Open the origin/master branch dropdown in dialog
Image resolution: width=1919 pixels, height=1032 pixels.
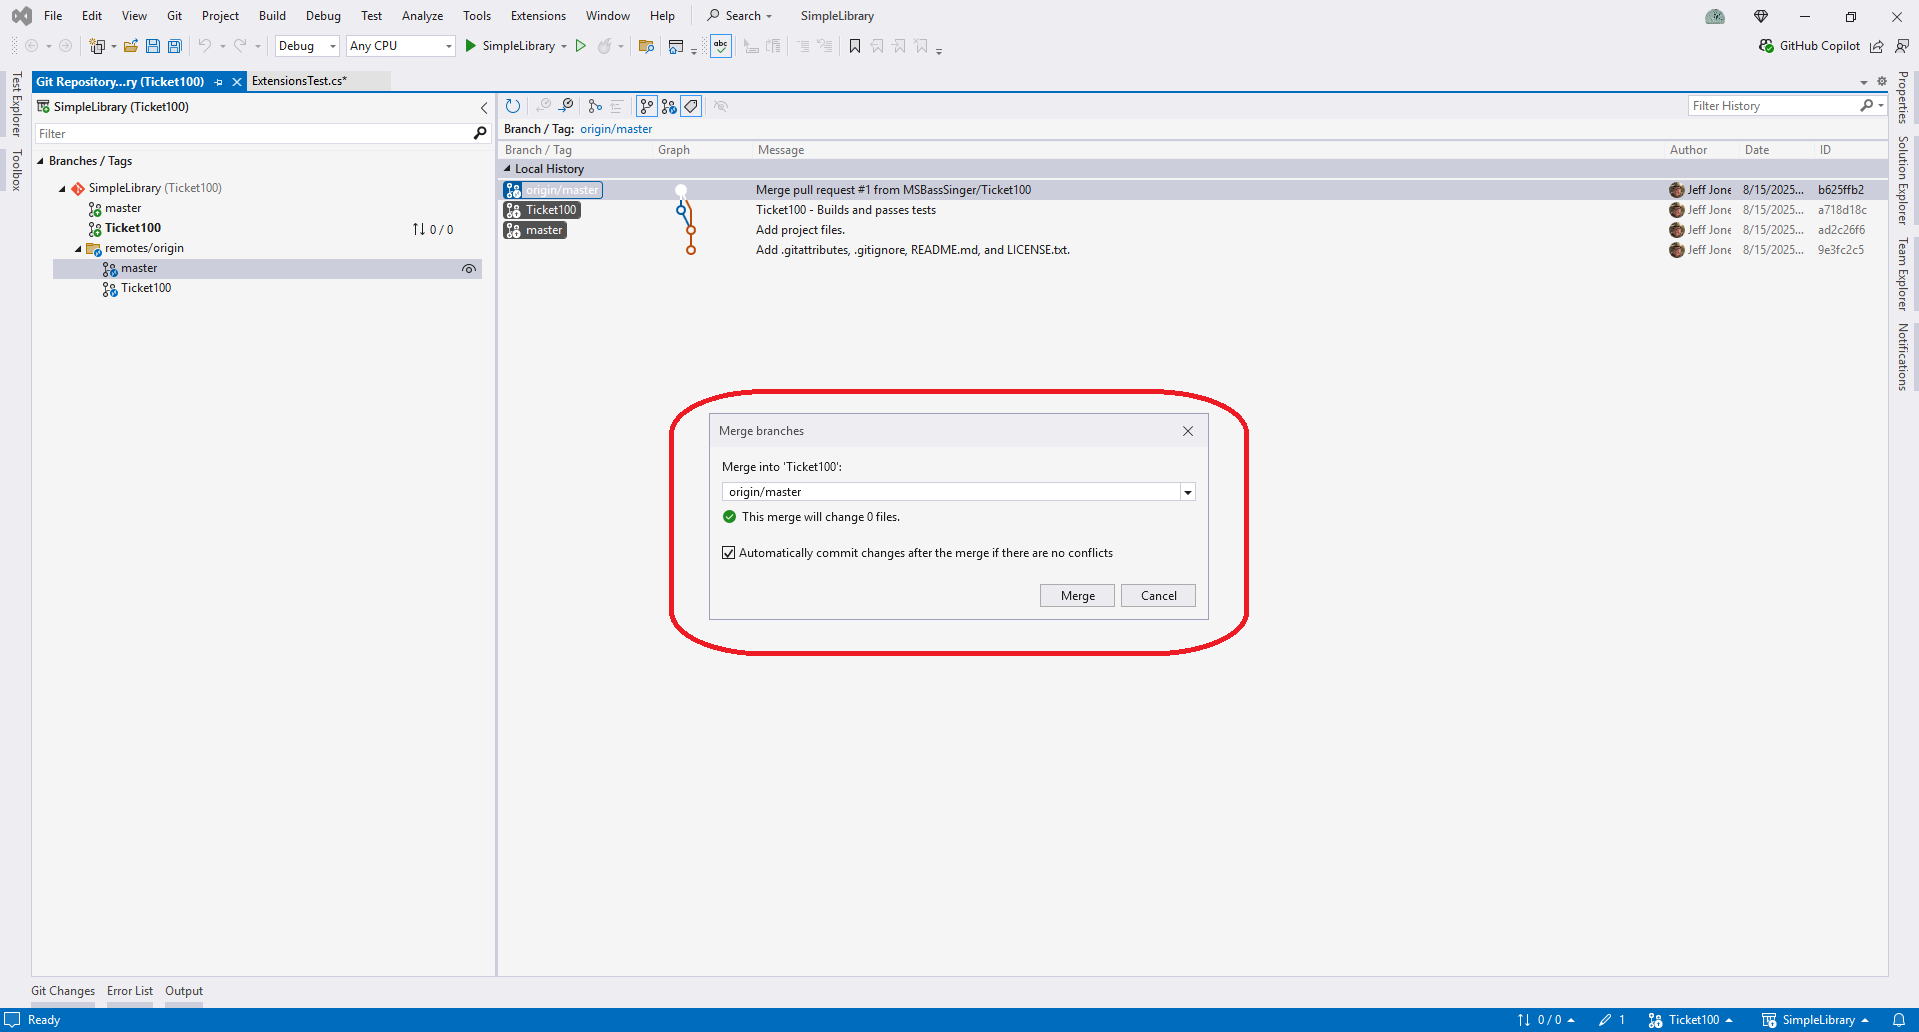click(1188, 492)
